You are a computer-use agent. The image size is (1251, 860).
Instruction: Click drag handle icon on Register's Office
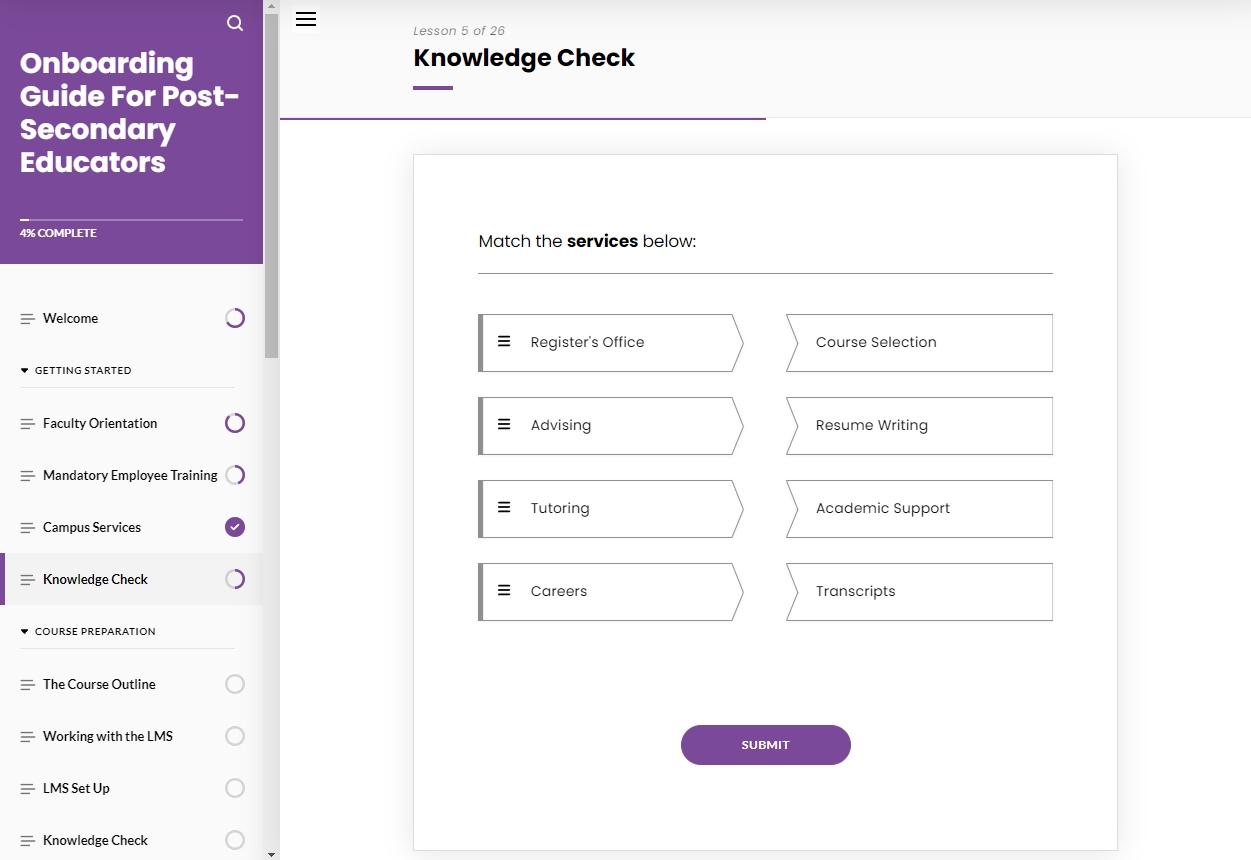(504, 342)
